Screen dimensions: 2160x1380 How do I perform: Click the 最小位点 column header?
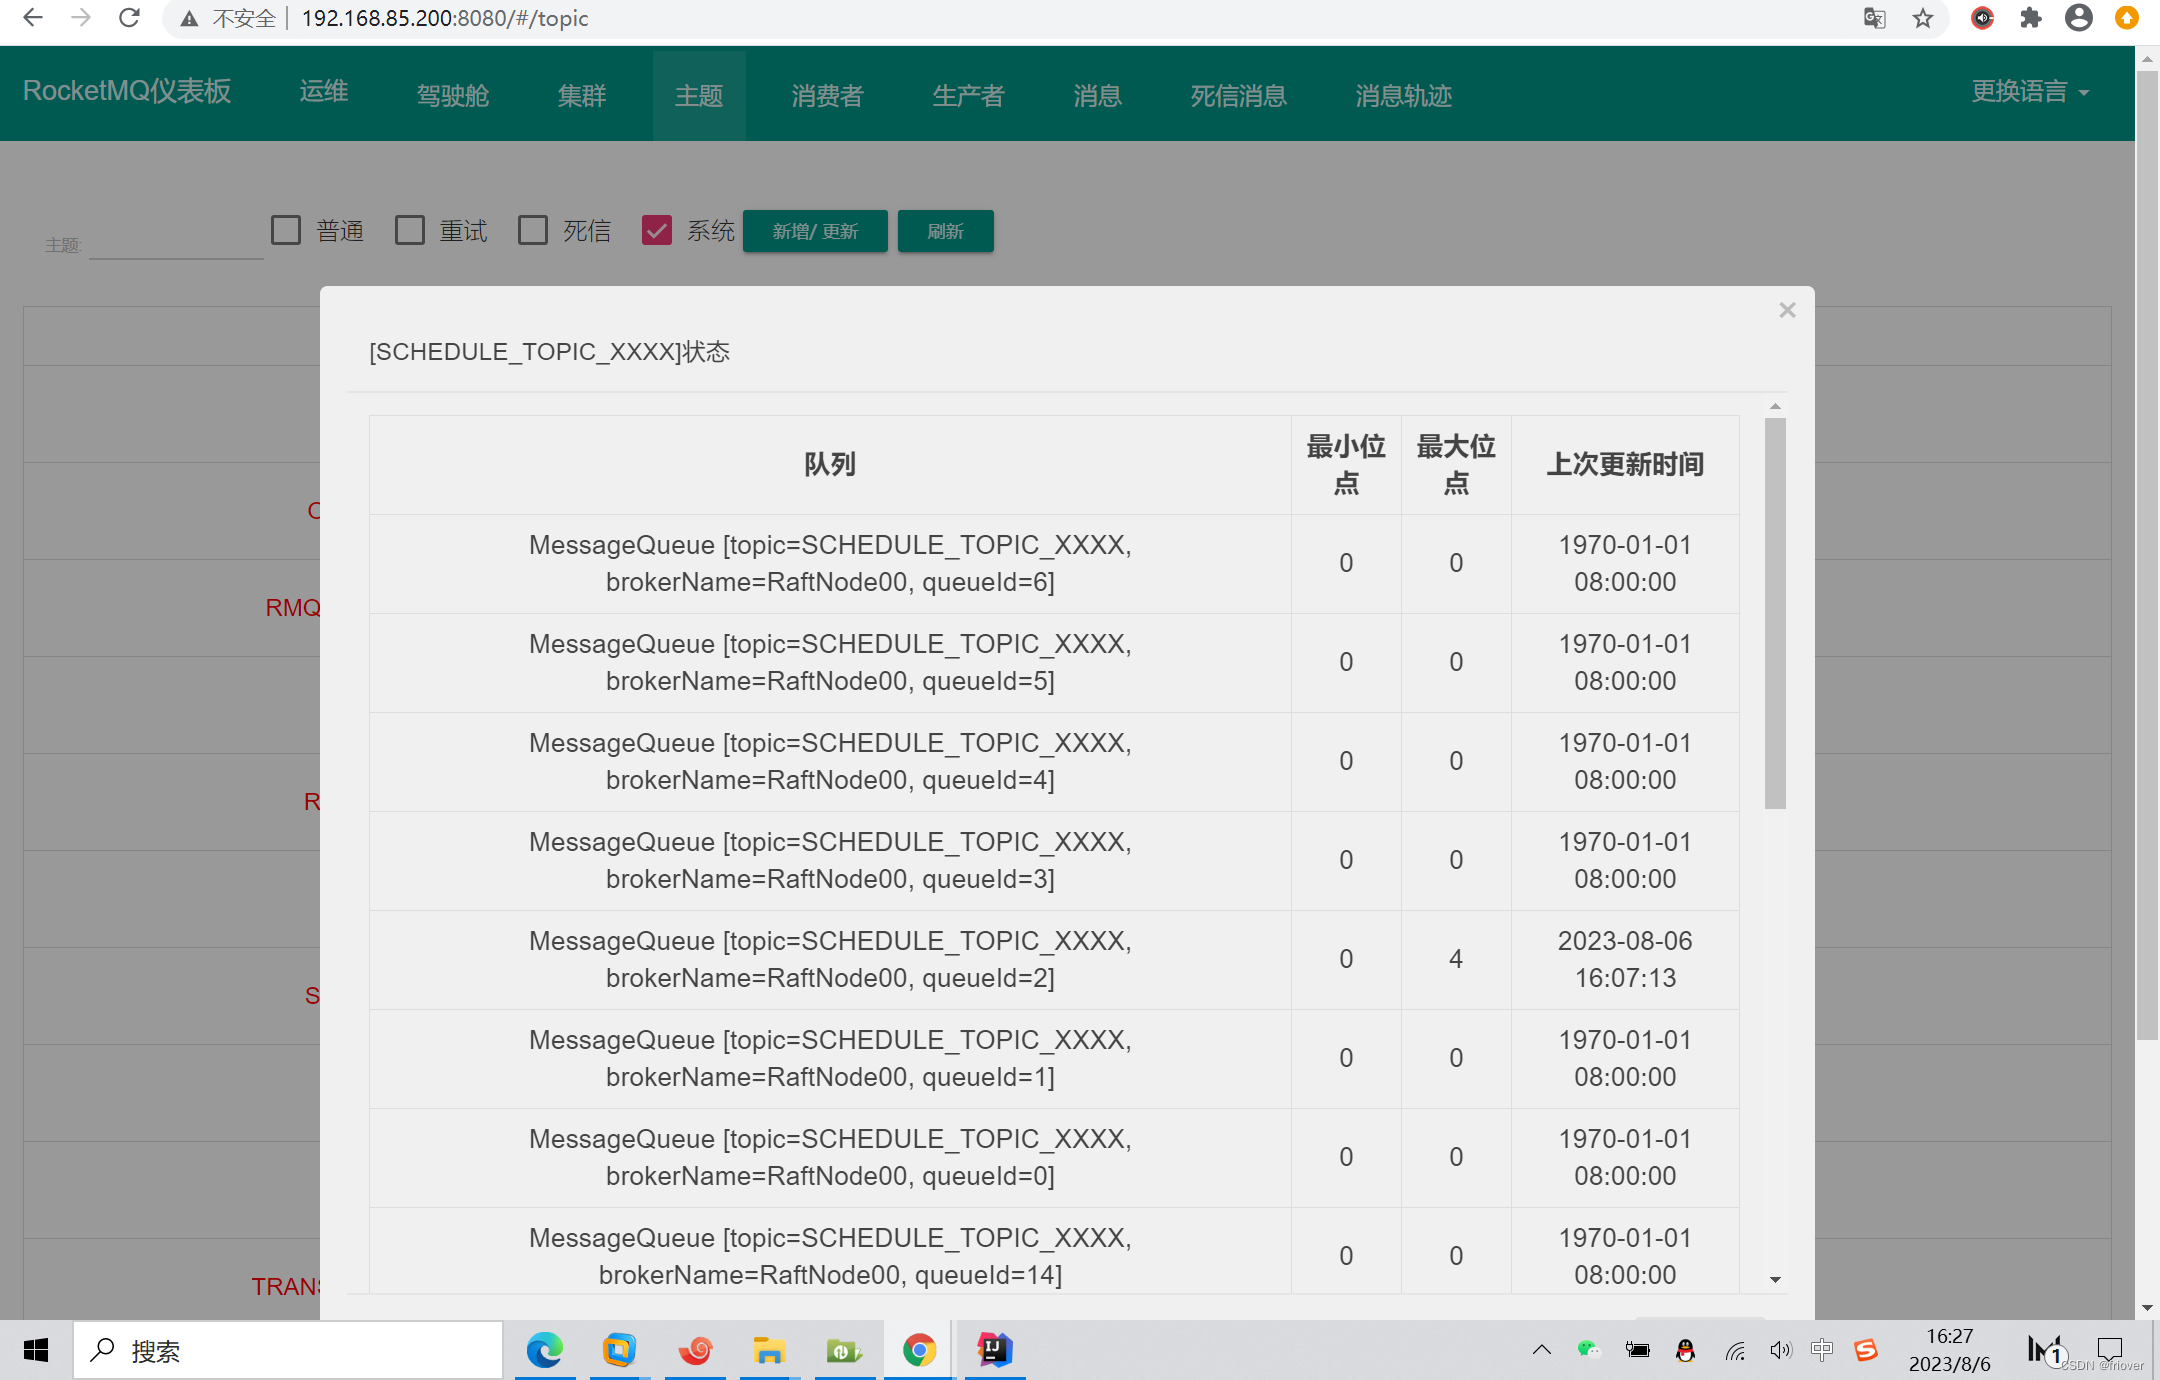click(x=1346, y=464)
